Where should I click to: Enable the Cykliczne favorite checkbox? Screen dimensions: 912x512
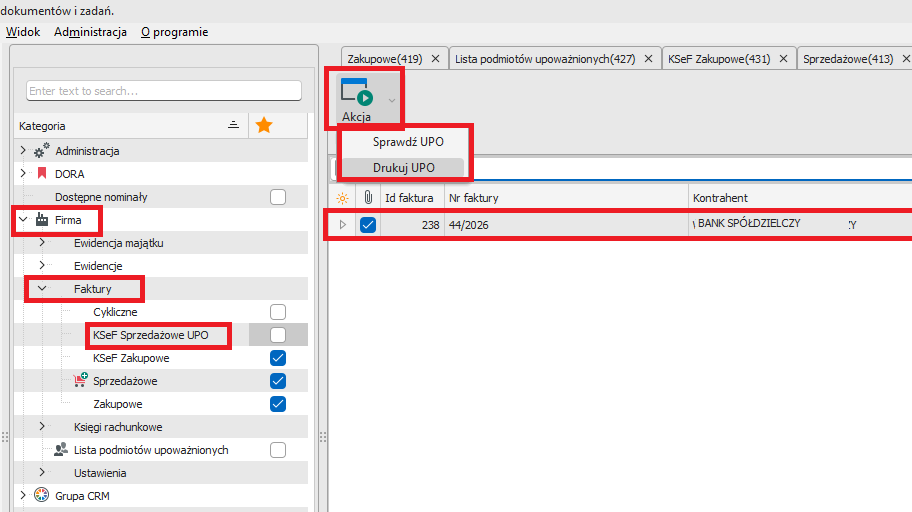(x=278, y=312)
